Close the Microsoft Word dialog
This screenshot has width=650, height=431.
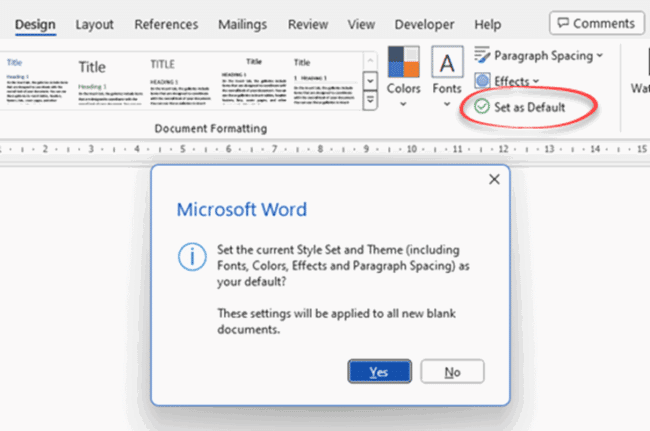pyautogui.click(x=493, y=180)
